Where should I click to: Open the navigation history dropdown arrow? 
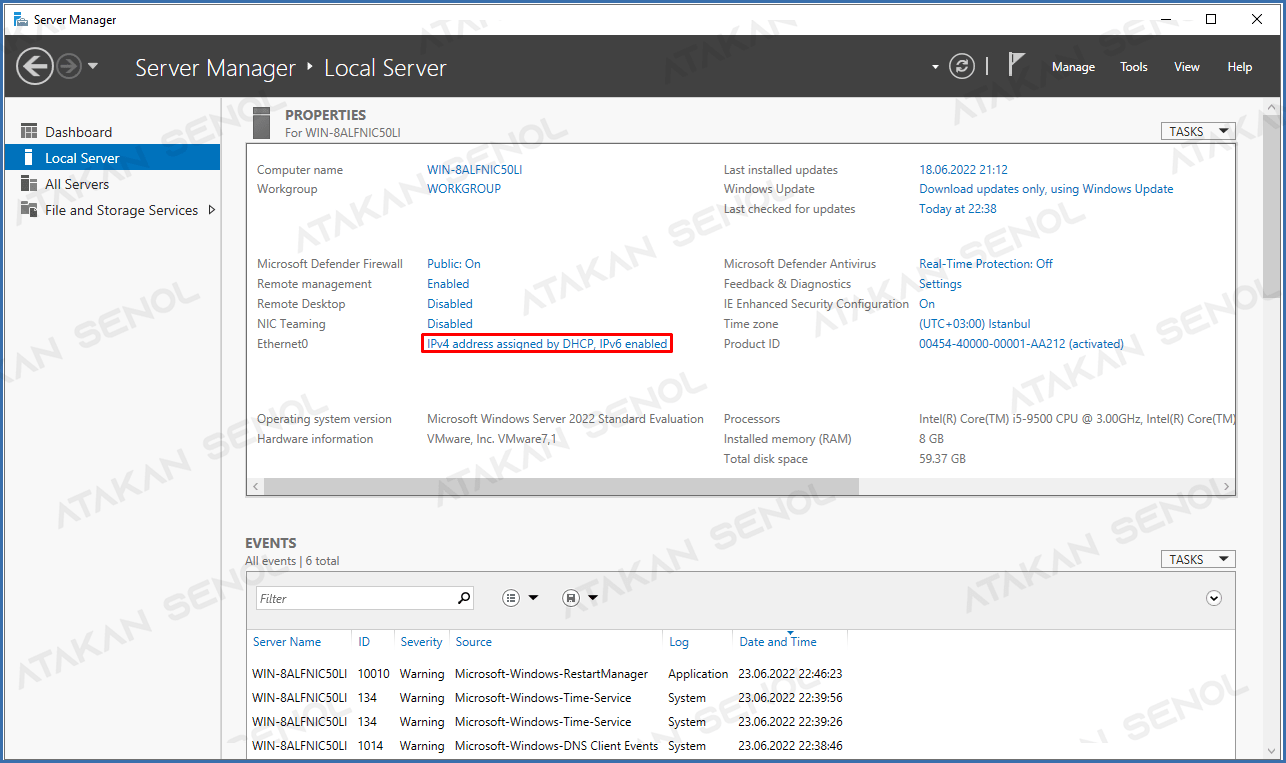(93, 67)
